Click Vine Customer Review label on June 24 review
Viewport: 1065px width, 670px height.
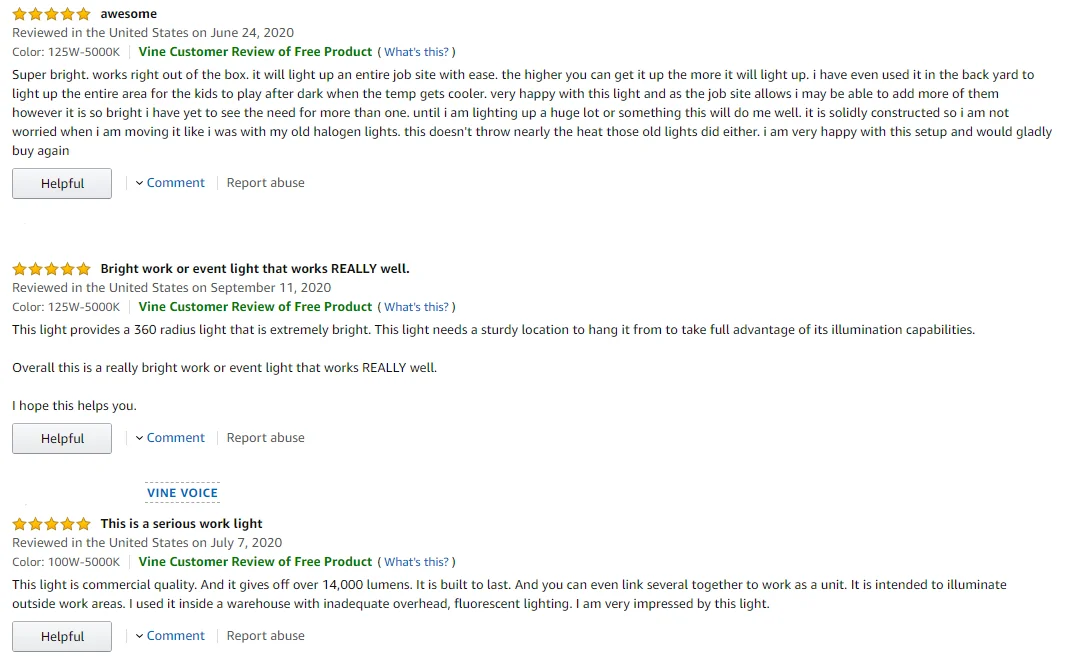coord(255,52)
